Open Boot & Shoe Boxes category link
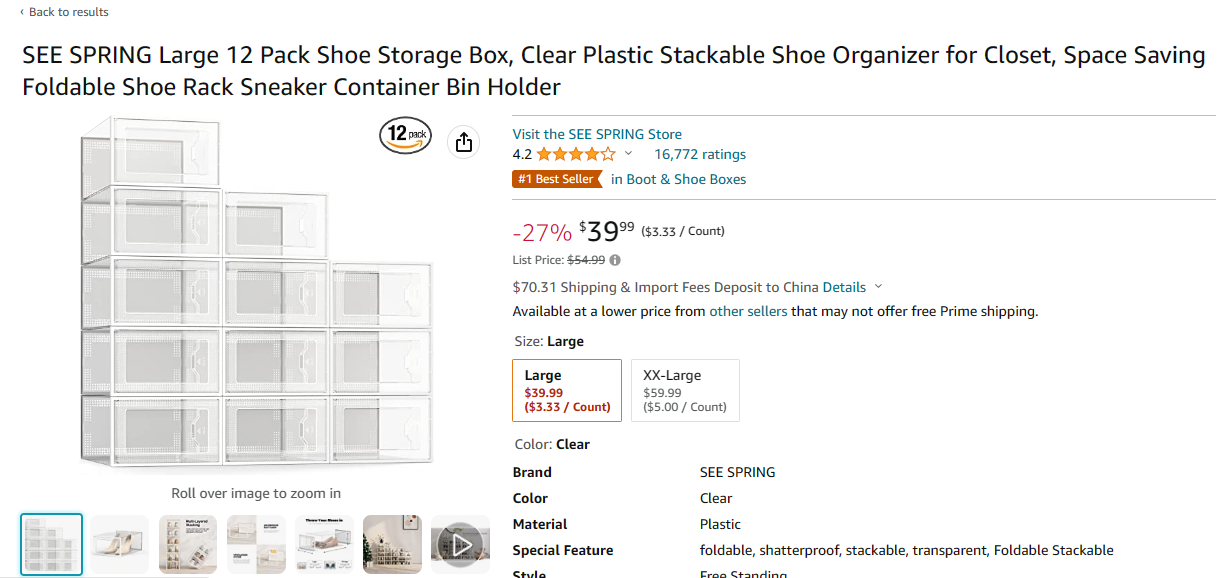 coord(678,179)
